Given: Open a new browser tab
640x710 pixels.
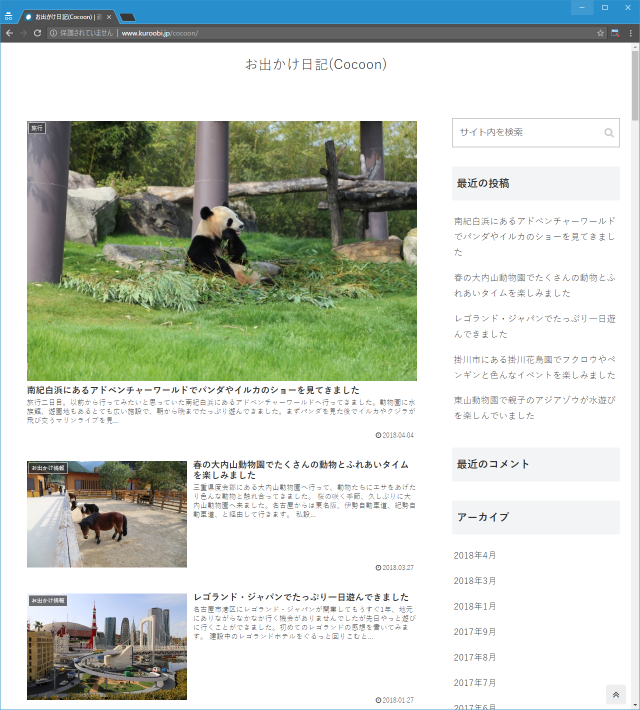Looking at the screenshot, I should pyautogui.click(x=127, y=17).
